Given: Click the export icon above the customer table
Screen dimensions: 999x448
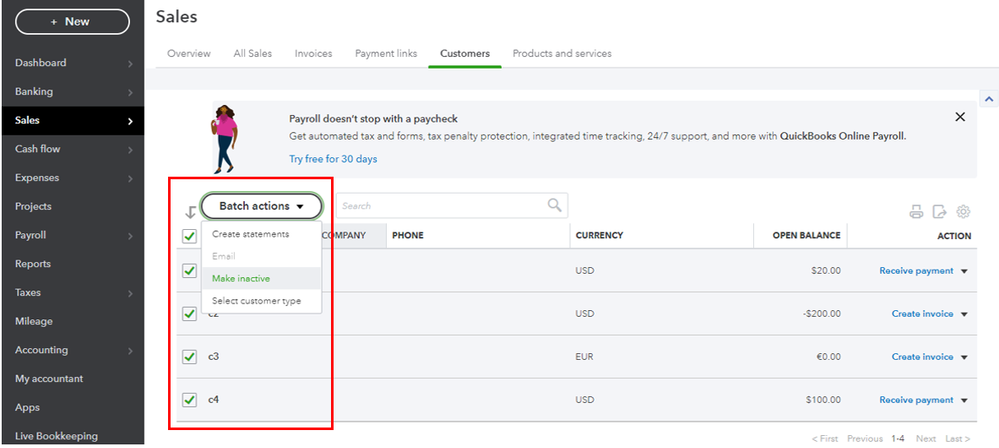Looking at the screenshot, I should tap(939, 212).
